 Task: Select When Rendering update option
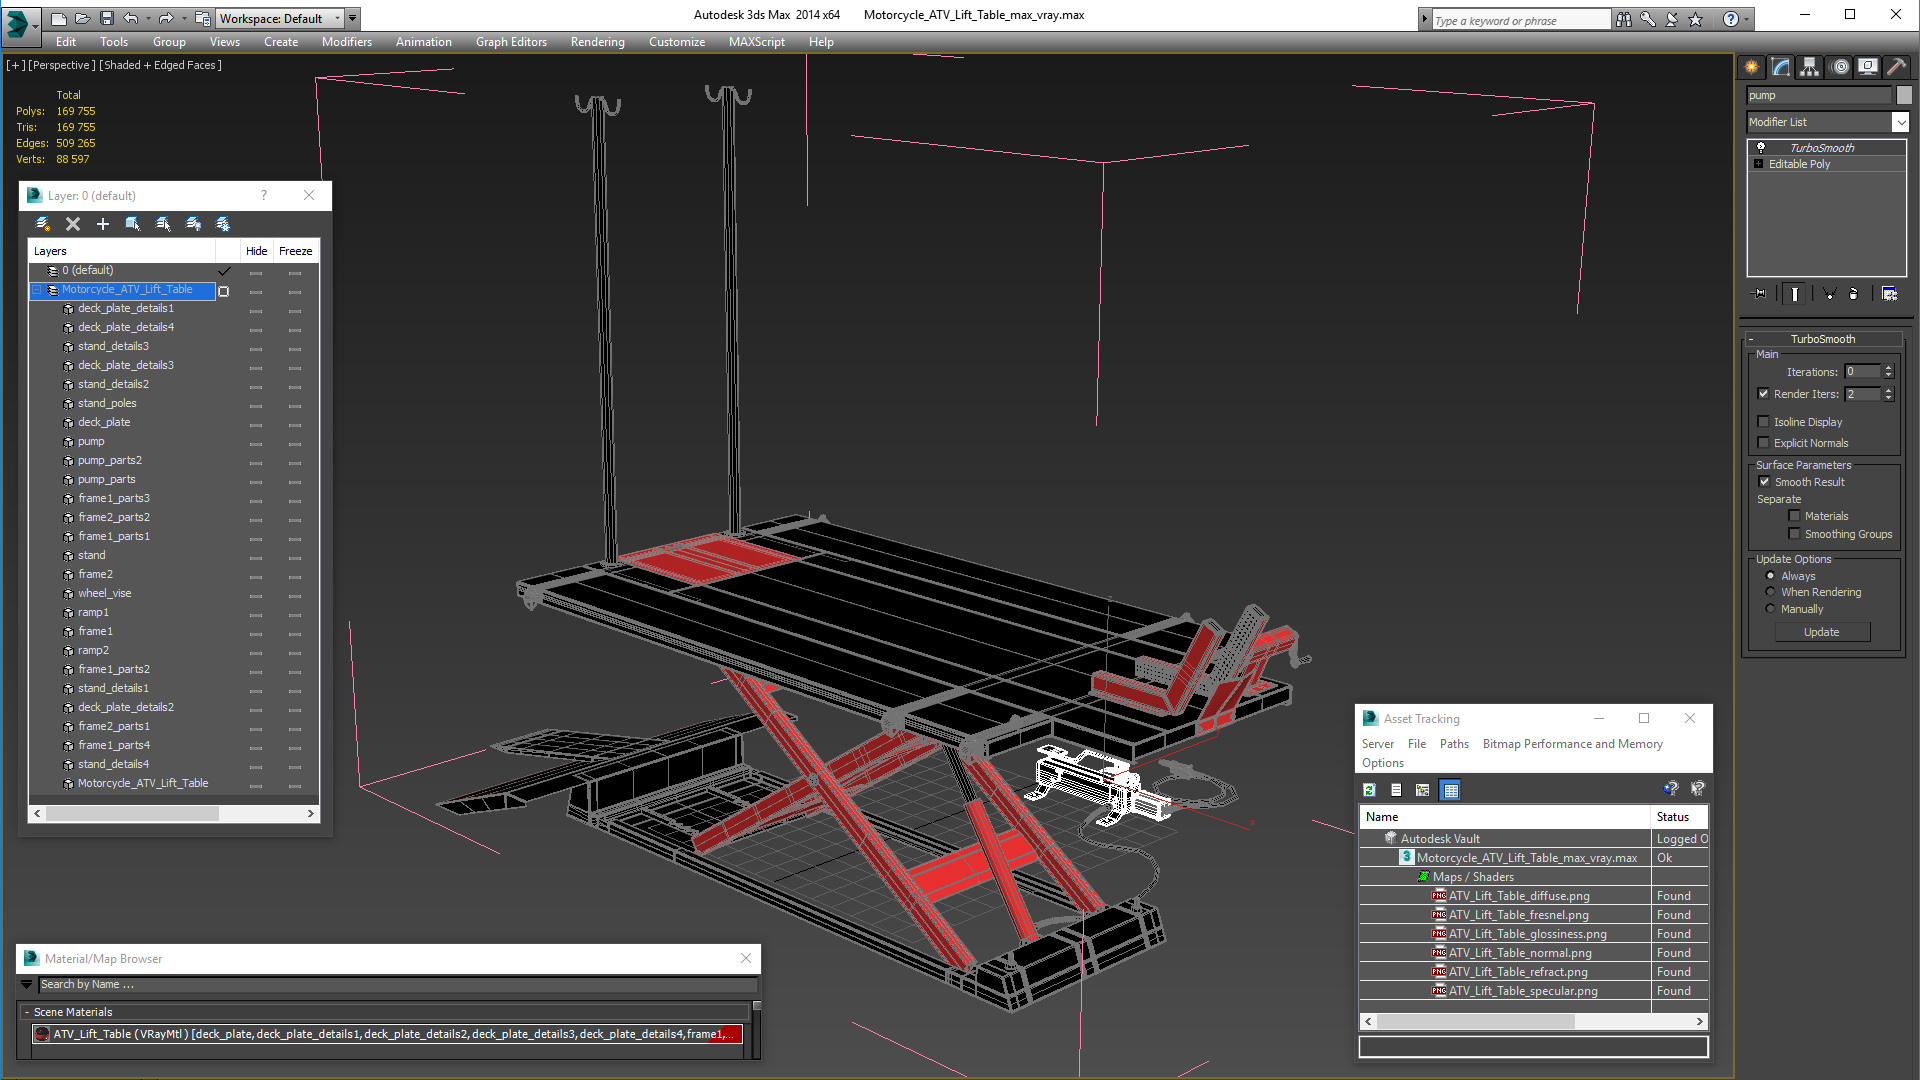click(1770, 592)
